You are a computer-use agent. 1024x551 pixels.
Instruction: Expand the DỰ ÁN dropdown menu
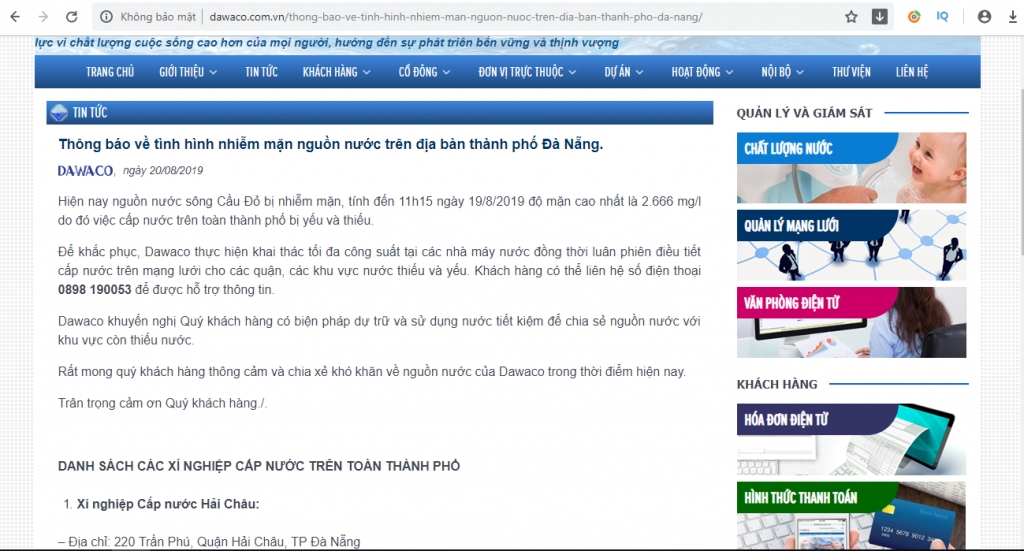pyautogui.click(x=624, y=72)
